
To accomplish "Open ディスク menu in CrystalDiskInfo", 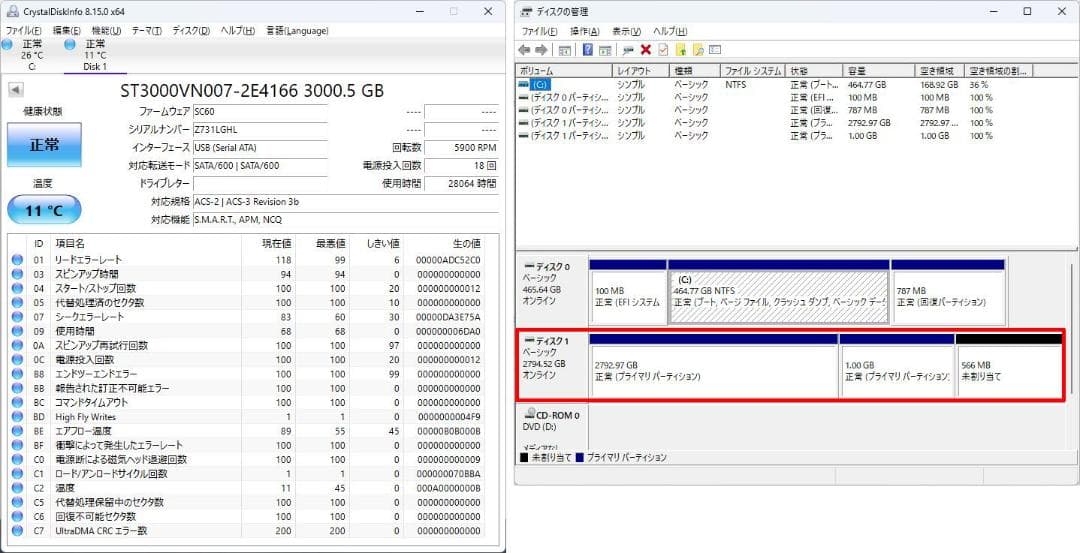I will click(191, 31).
